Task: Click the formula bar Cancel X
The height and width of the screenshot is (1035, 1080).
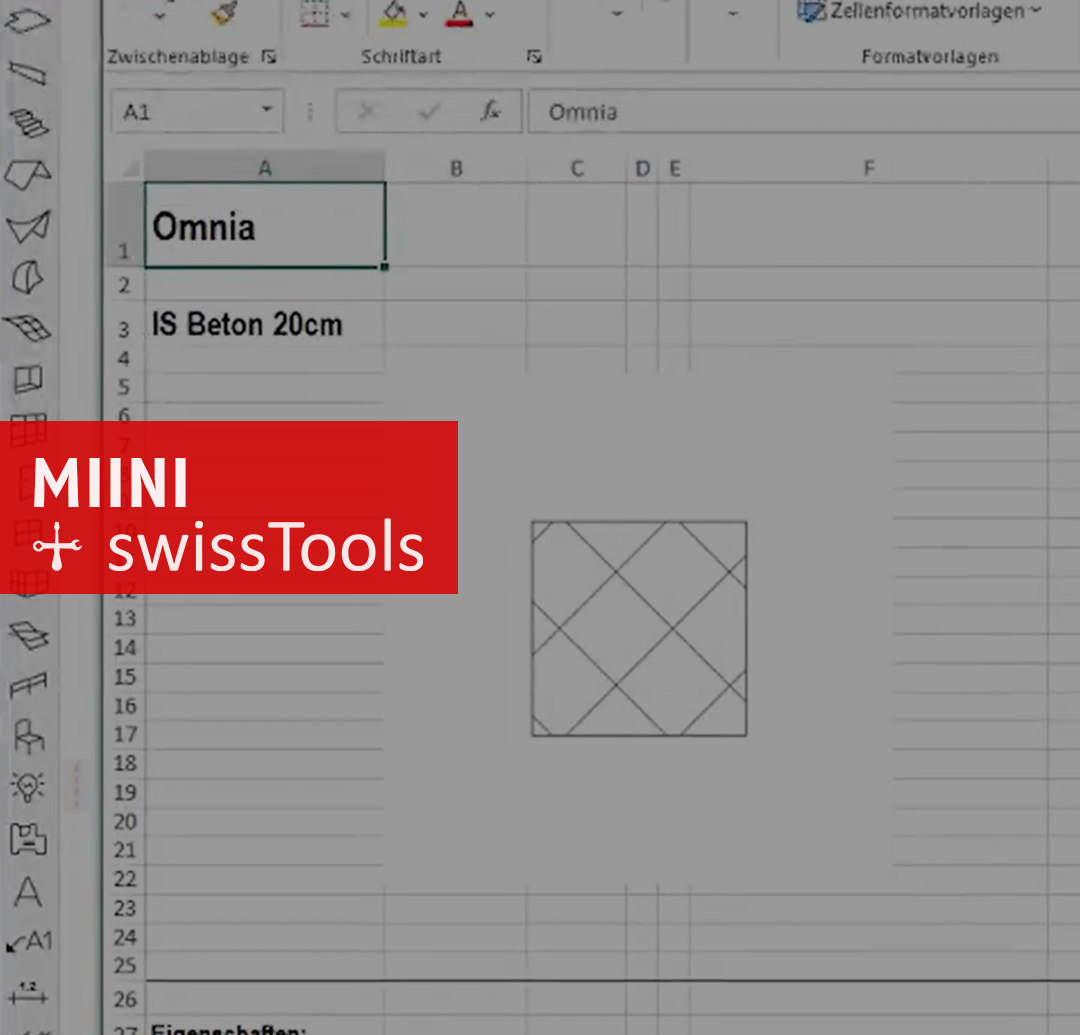Action: point(367,111)
